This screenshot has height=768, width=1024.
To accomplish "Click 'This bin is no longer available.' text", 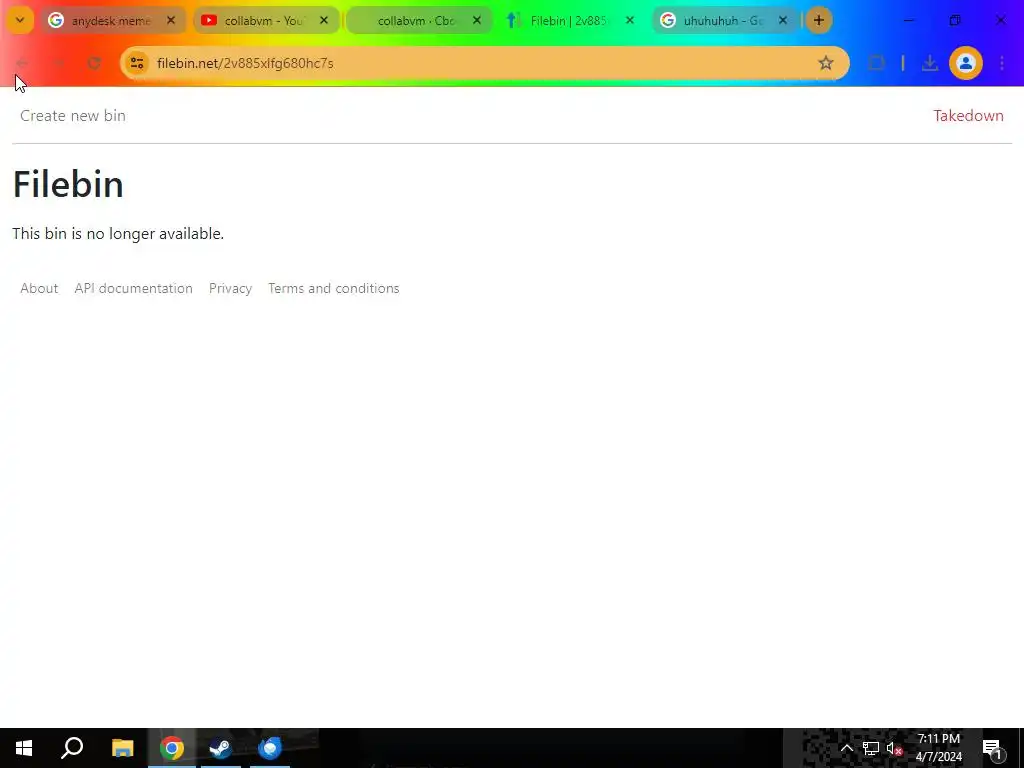I will click(x=118, y=234).
